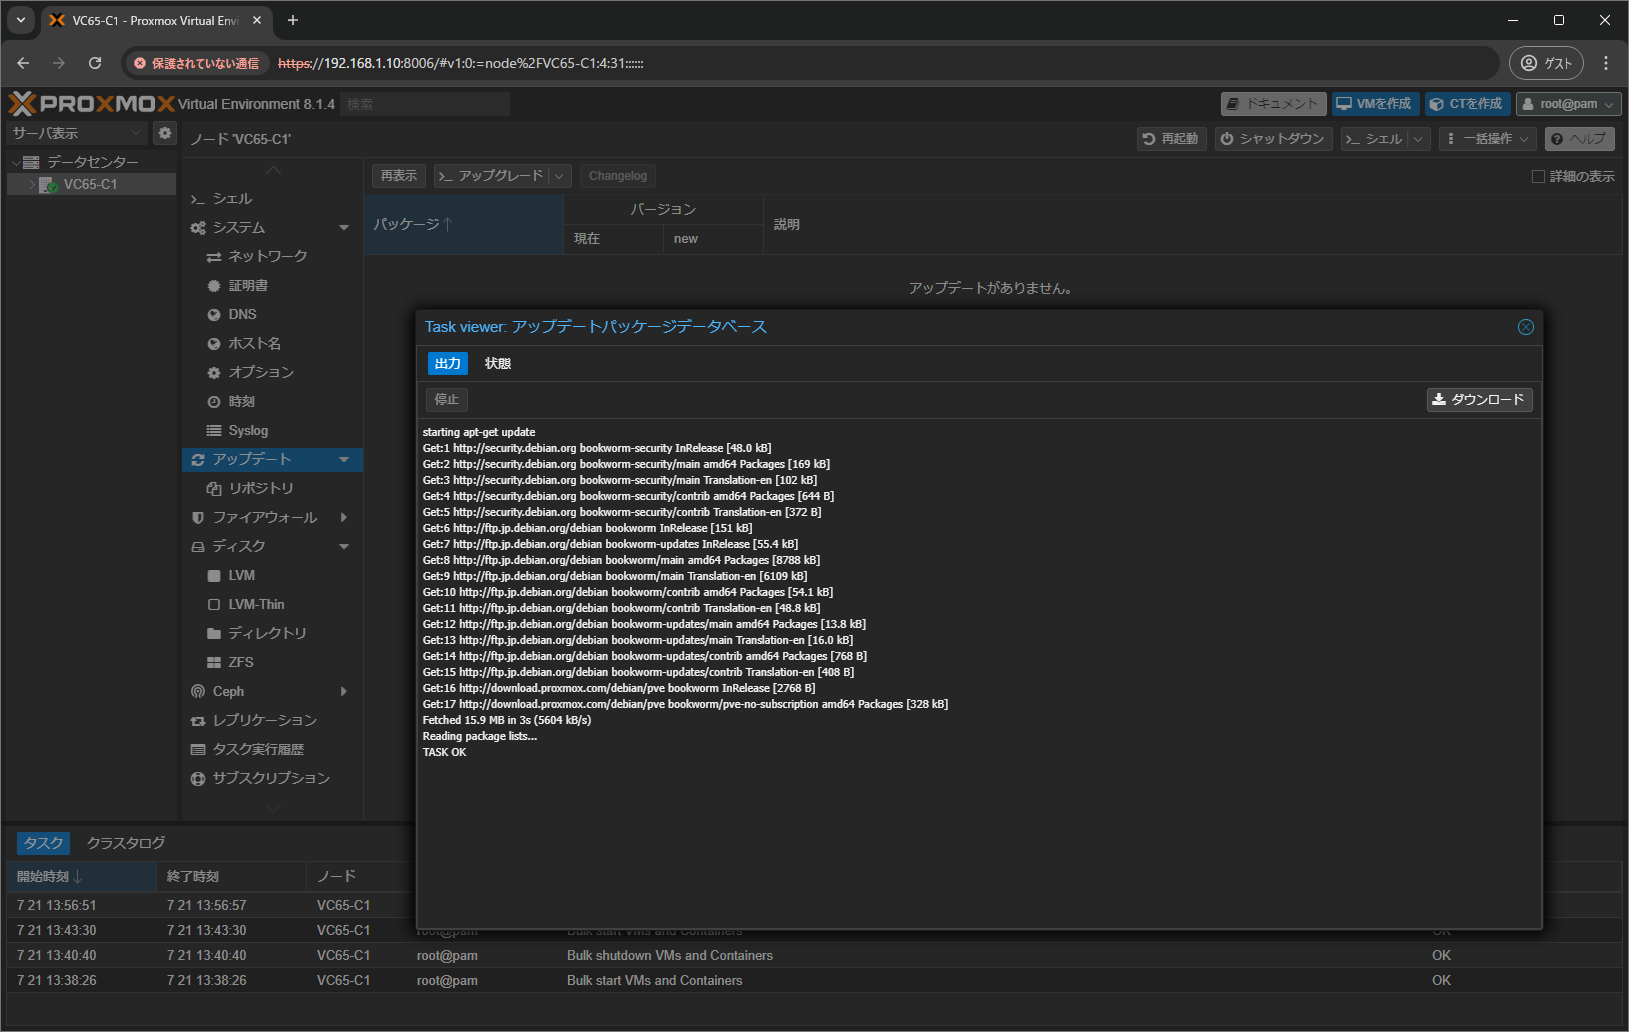1629x1032 pixels.
Task: Select the クラスタログ tab
Action: click(126, 844)
